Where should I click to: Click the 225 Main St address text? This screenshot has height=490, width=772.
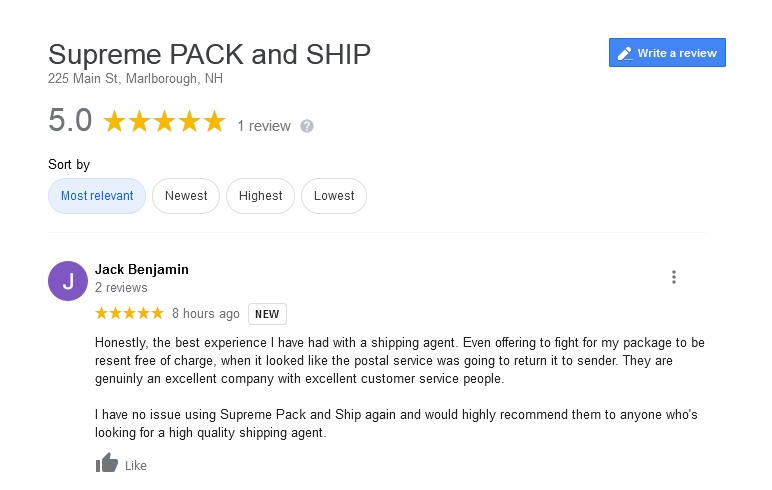(135, 79)
